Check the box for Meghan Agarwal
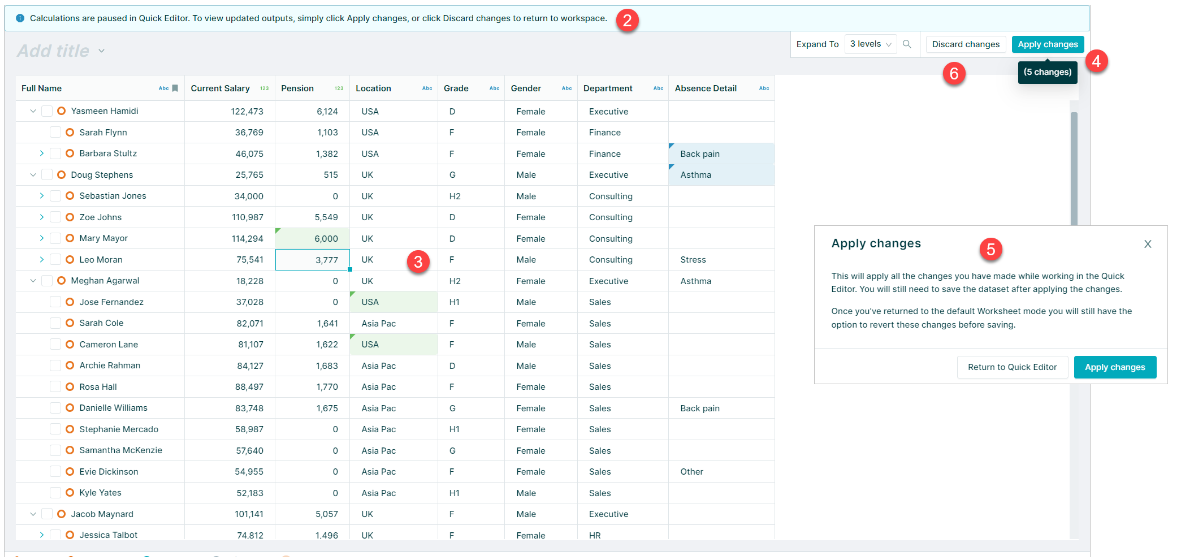This screenshot has width=1177, height=557. coord(47,281)
